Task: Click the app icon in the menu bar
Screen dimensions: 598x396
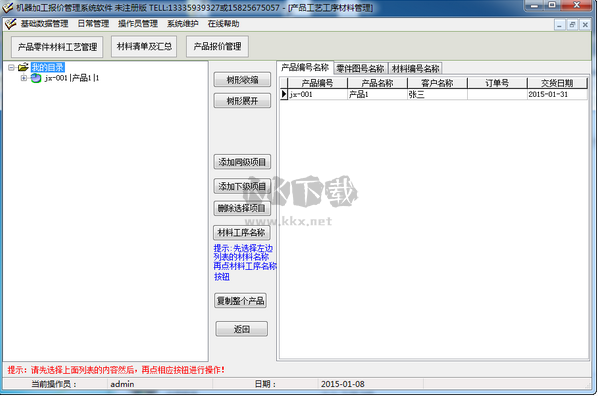Action: click(10, 24)
